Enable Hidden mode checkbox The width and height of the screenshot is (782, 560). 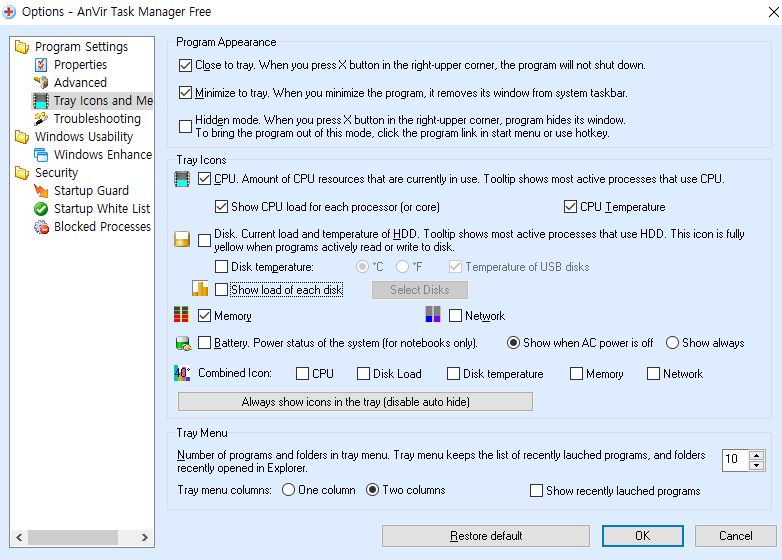click(x=186, y=126)
